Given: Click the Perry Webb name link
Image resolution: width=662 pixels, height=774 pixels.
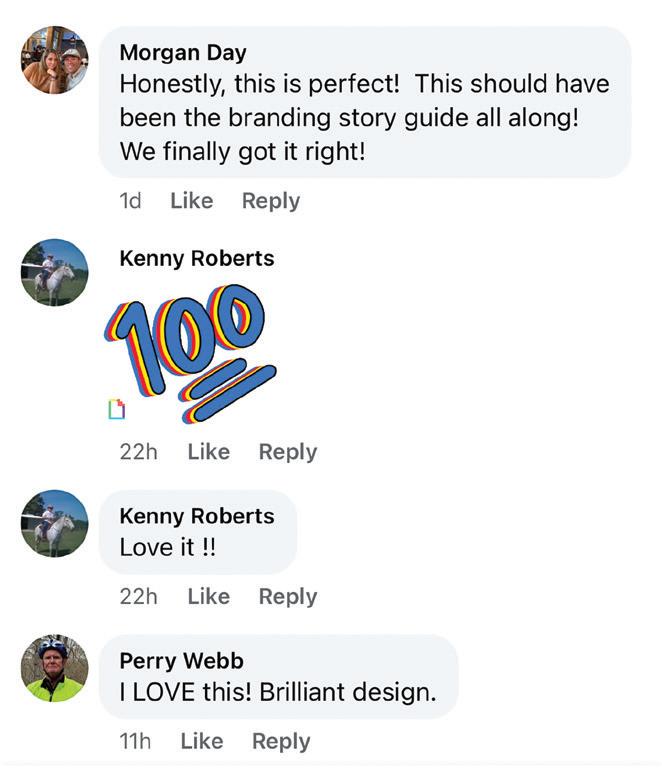Looking at the screenshot, I should 181,661.
